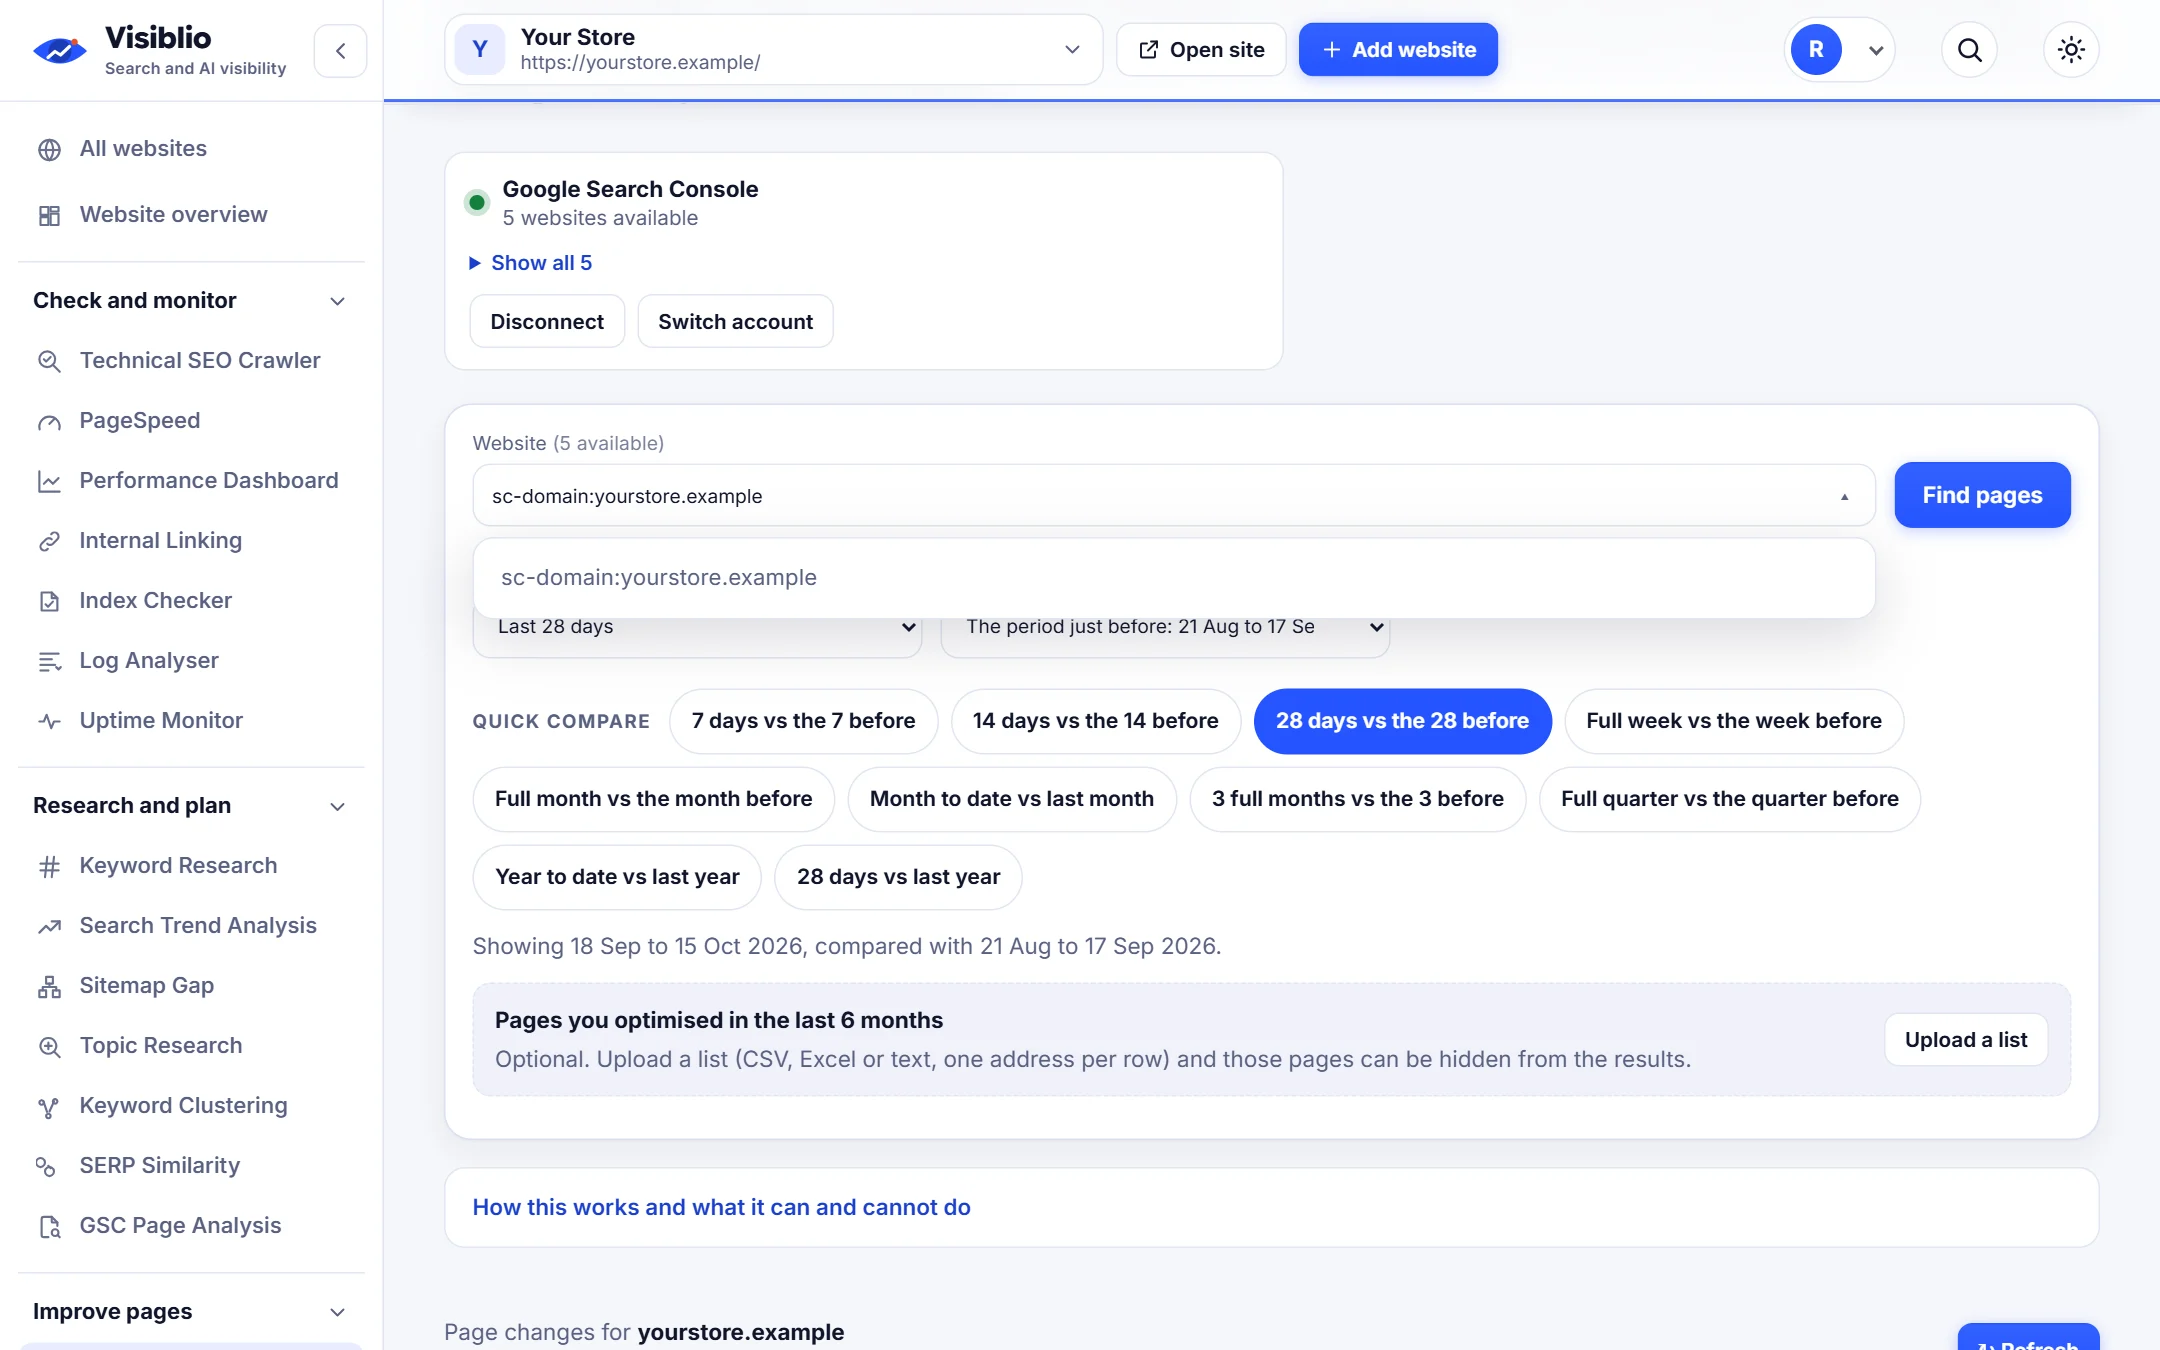Image resolution: width=2160 pixels, height=1350 pixels.
Task: Click the Visiblio logo
Action: pos(60,50)
